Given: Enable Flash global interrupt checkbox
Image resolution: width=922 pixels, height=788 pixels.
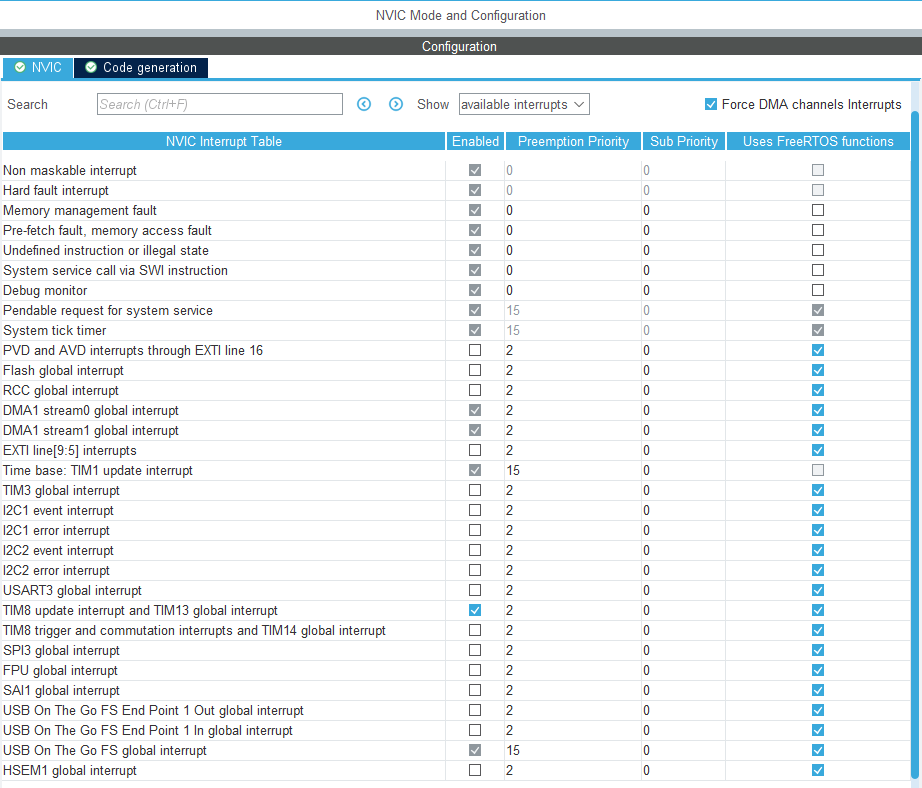Looking at the screenshot, I should pyautogui.click(x=475, y=370).
